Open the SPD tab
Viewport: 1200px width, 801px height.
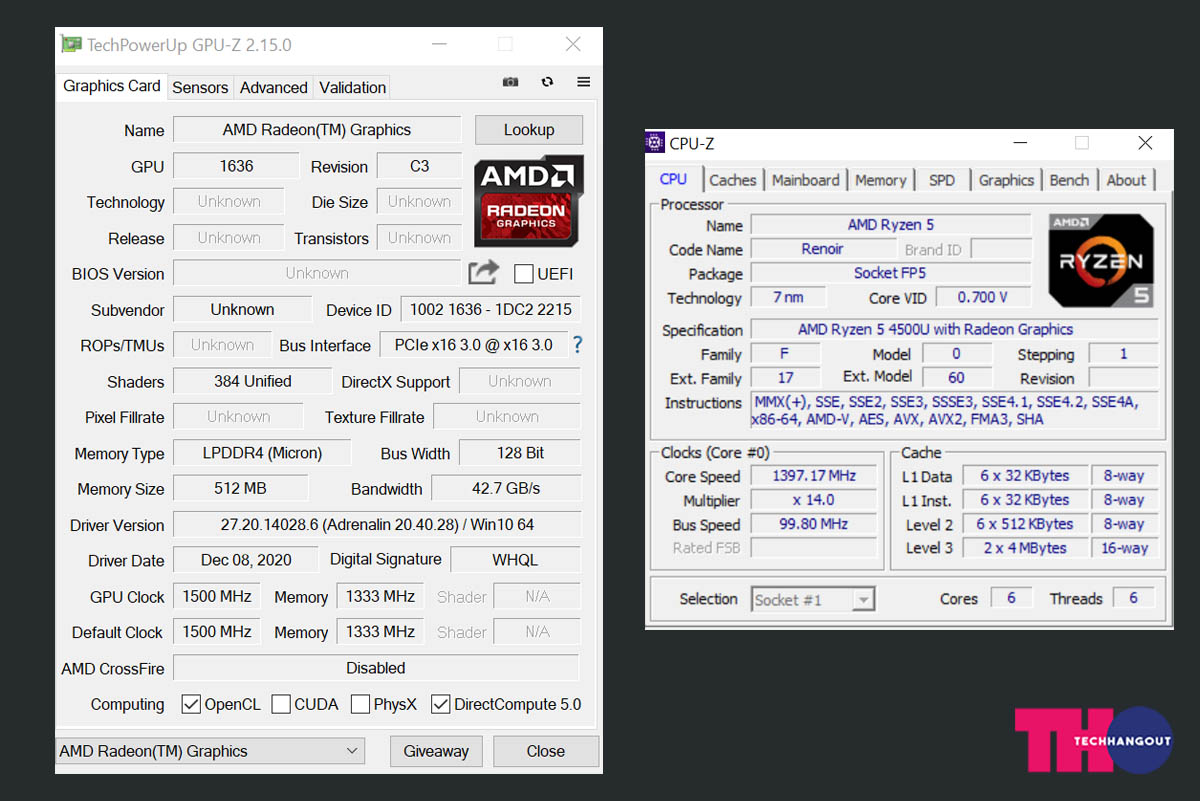942,180
